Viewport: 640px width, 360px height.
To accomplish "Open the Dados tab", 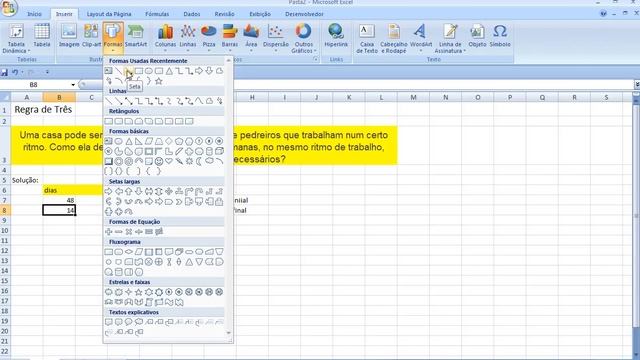I will coord(191,14).
